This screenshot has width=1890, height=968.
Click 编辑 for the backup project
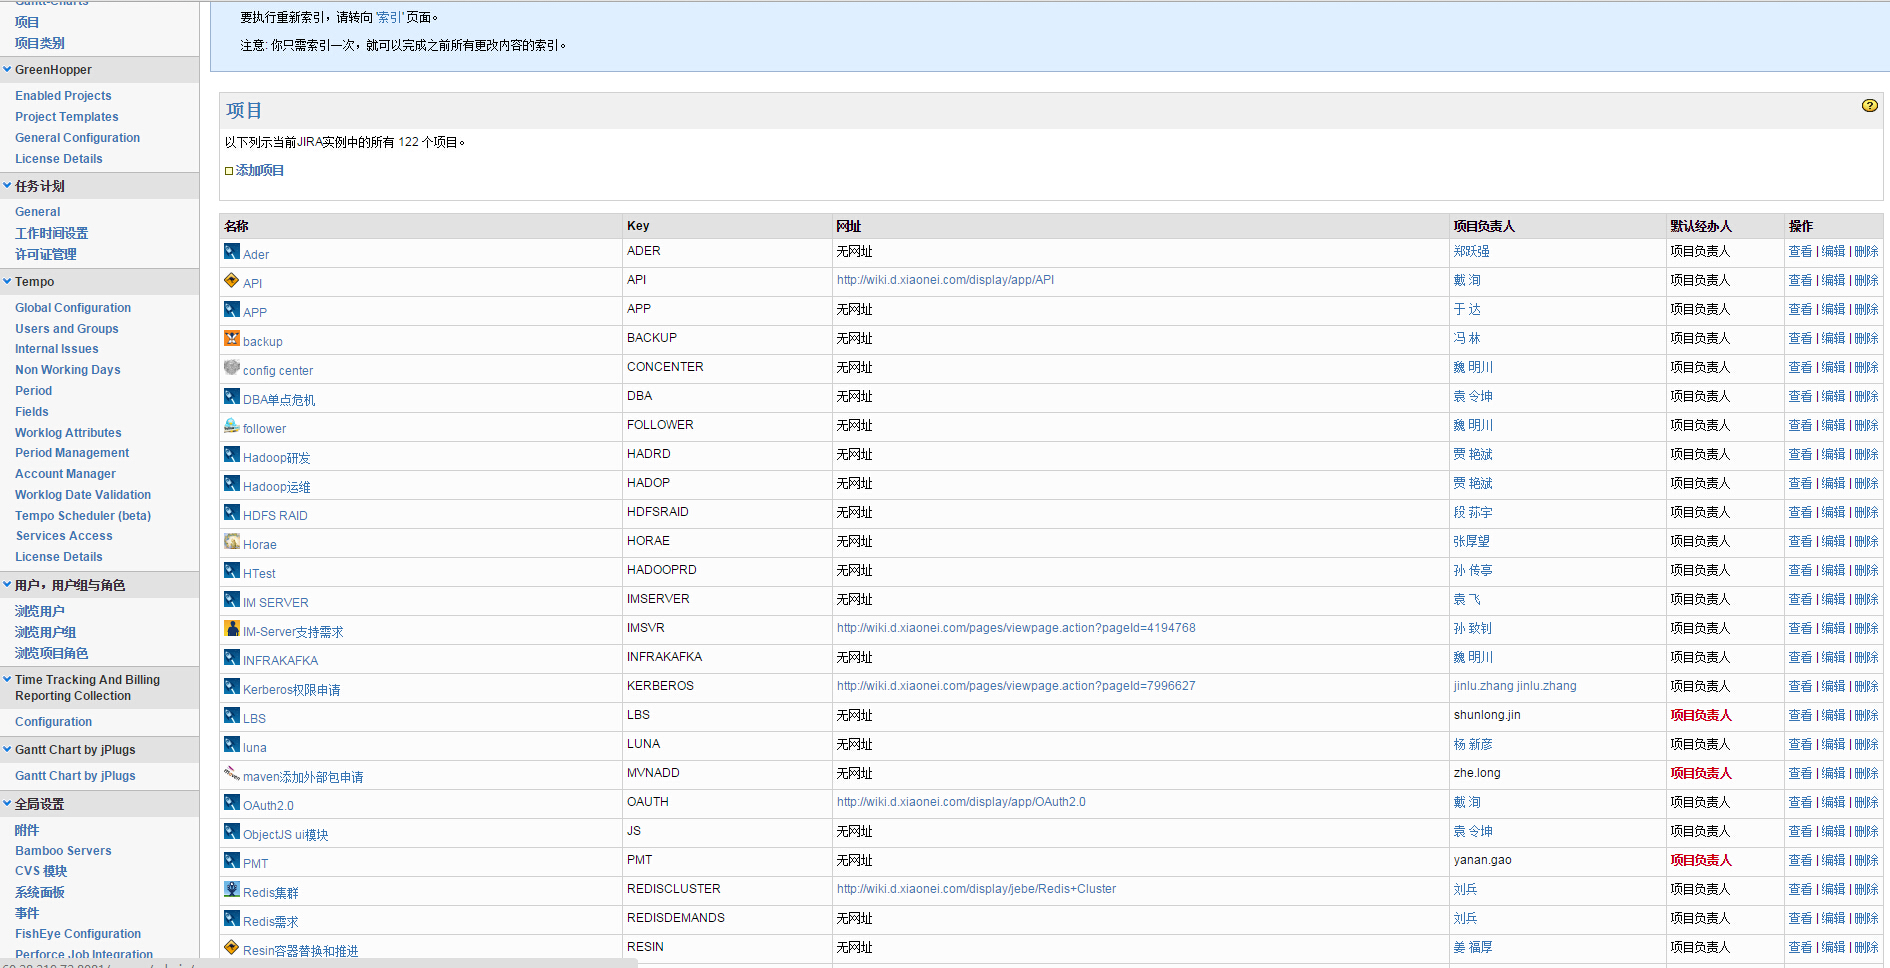pos(1833,339)
